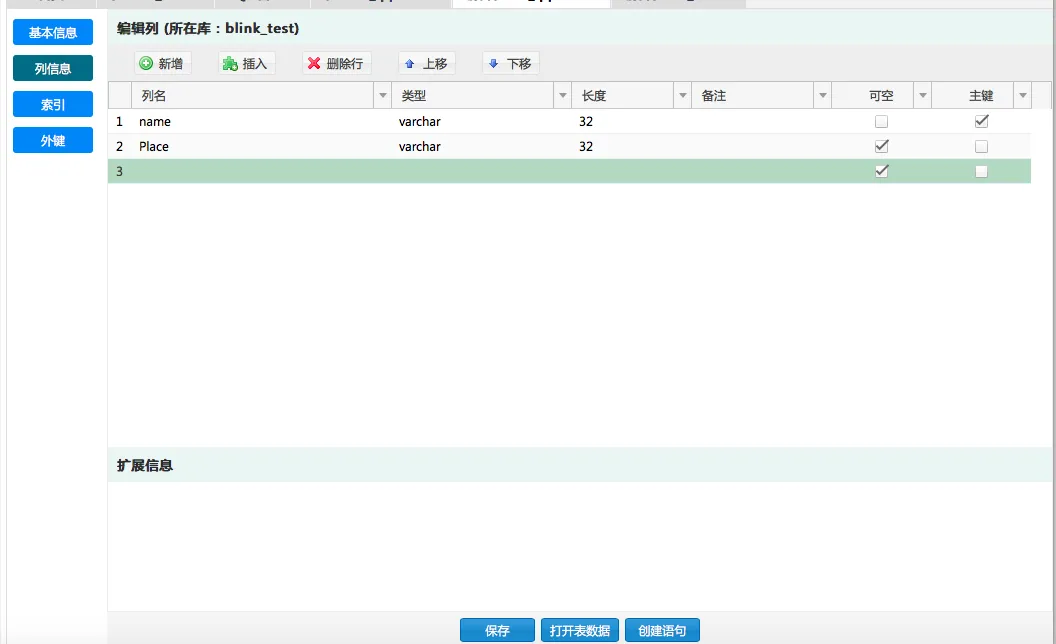Open the 备注 column header dropdown
1056x644 pixels.
point(822,96)
